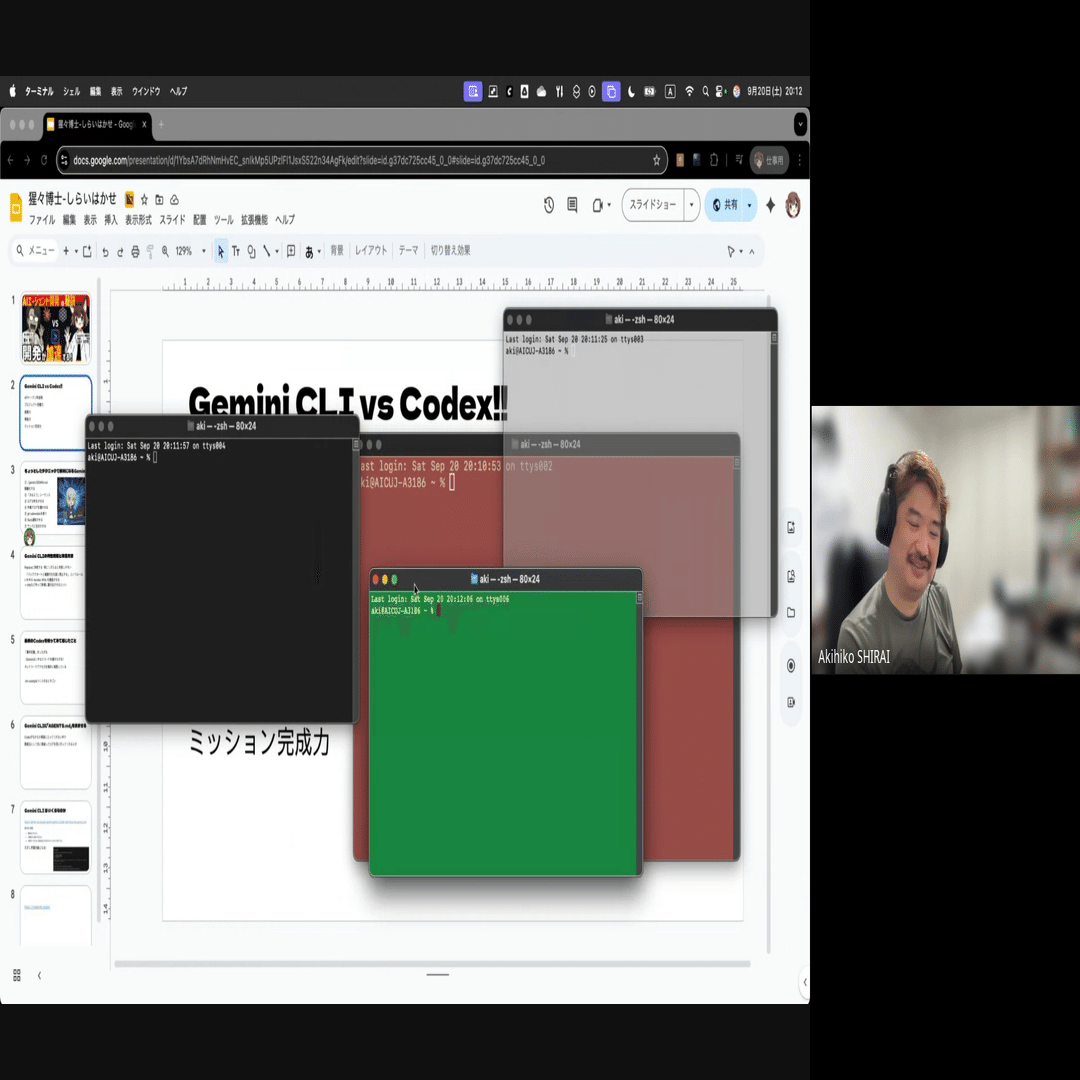Click the record circle icon in side panel

click(x=791, y=665)
